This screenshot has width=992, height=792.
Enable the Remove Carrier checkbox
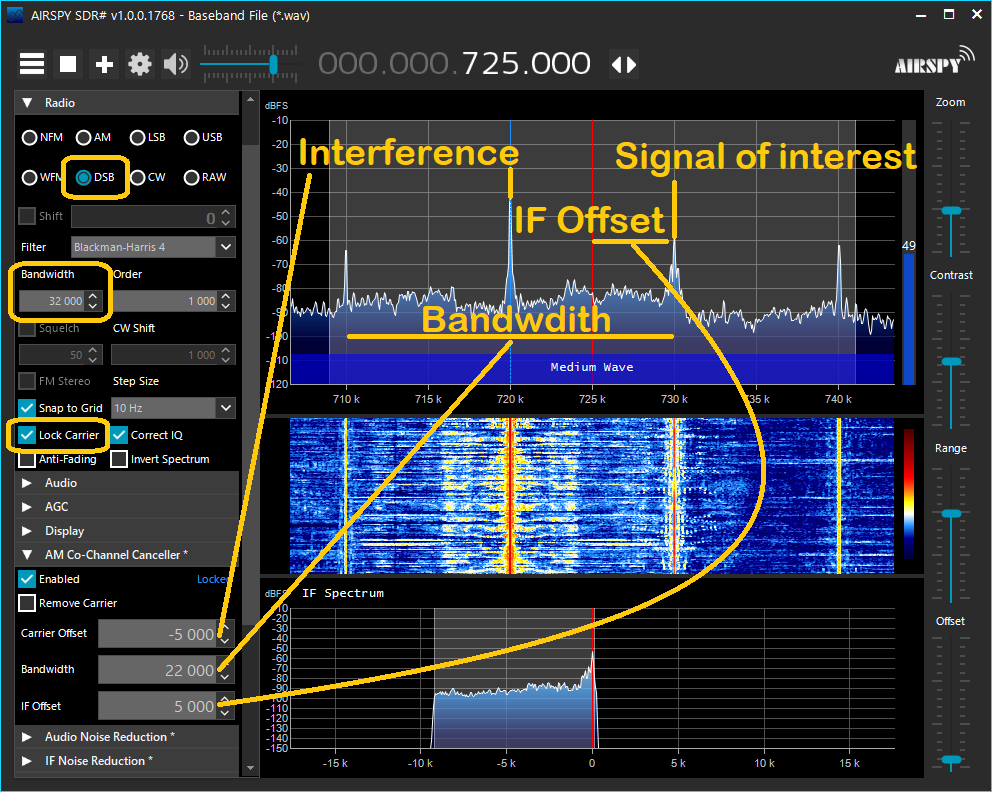(27, 603)
